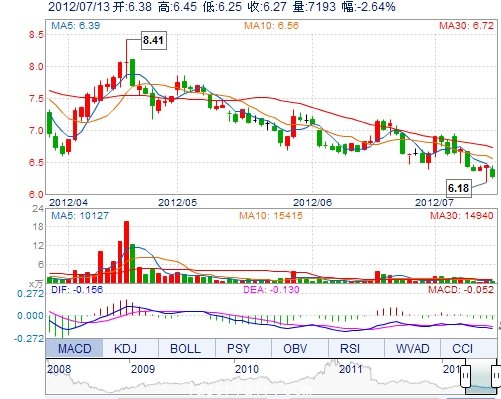The height and width of the screenshot is (399, 501).
Task: Click the MA30 price legend label
Action: 466,25
